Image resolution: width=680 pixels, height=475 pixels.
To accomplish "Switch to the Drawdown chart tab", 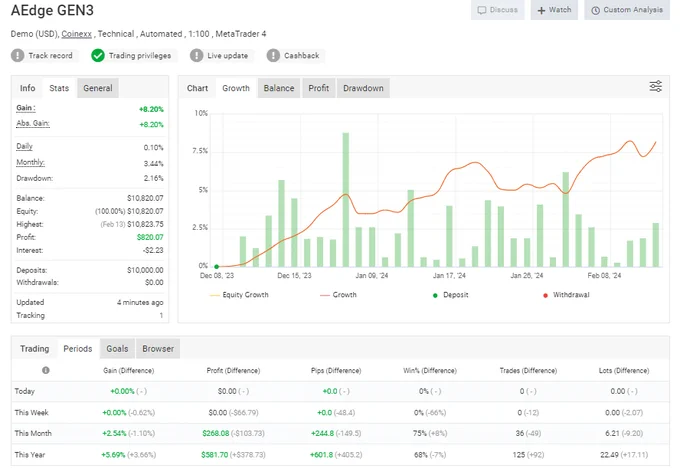I will click(x=363, y=88).
